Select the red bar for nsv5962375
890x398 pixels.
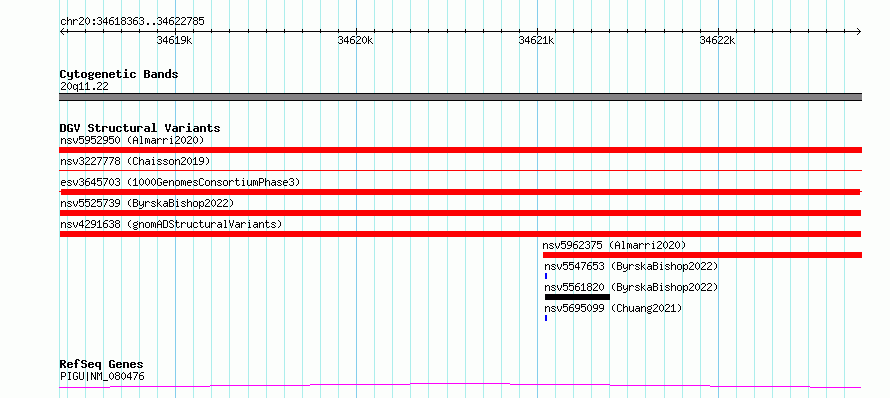tap(702, 255)
